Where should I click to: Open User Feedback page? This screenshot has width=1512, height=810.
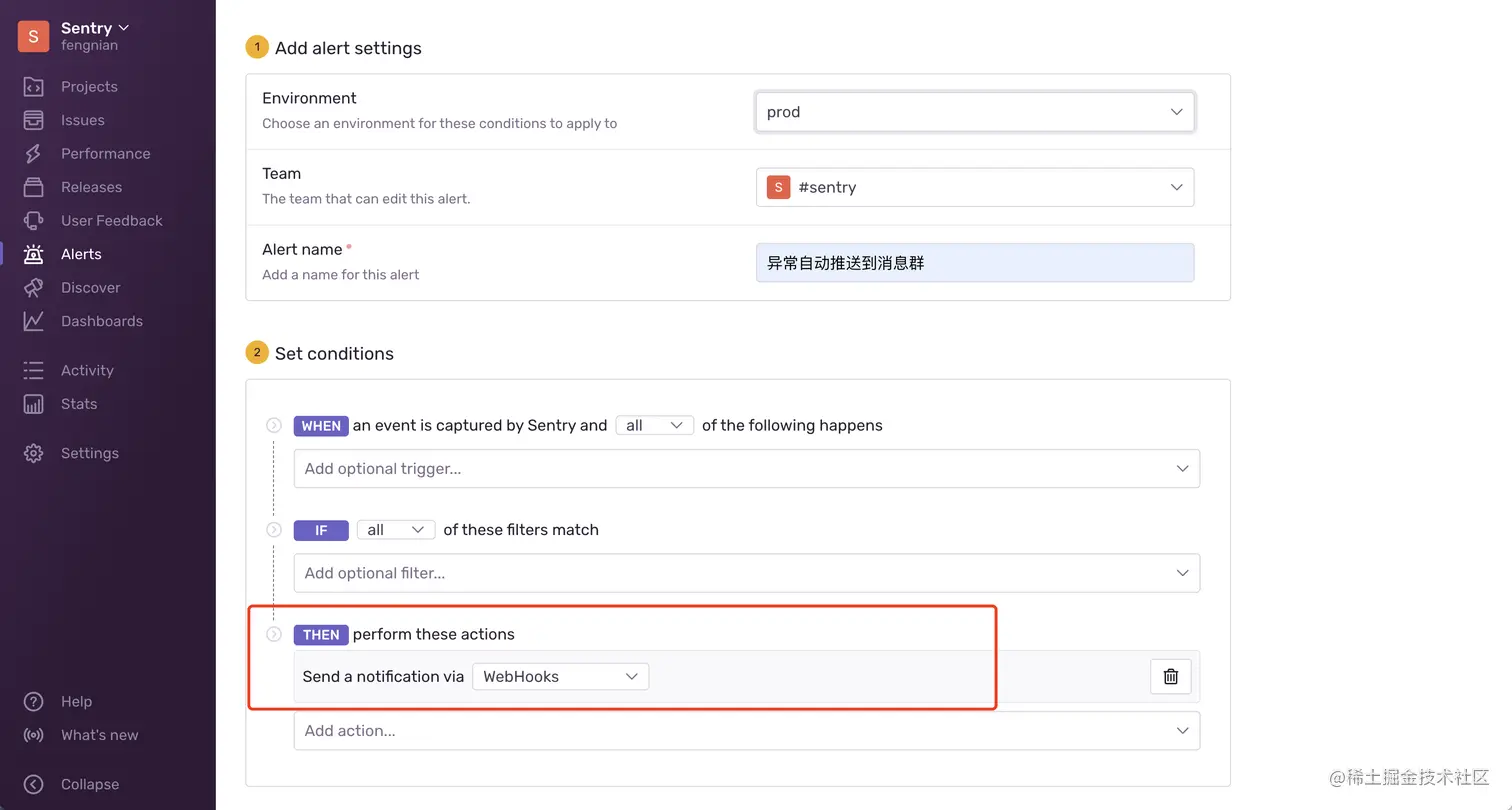coord(112,221)
